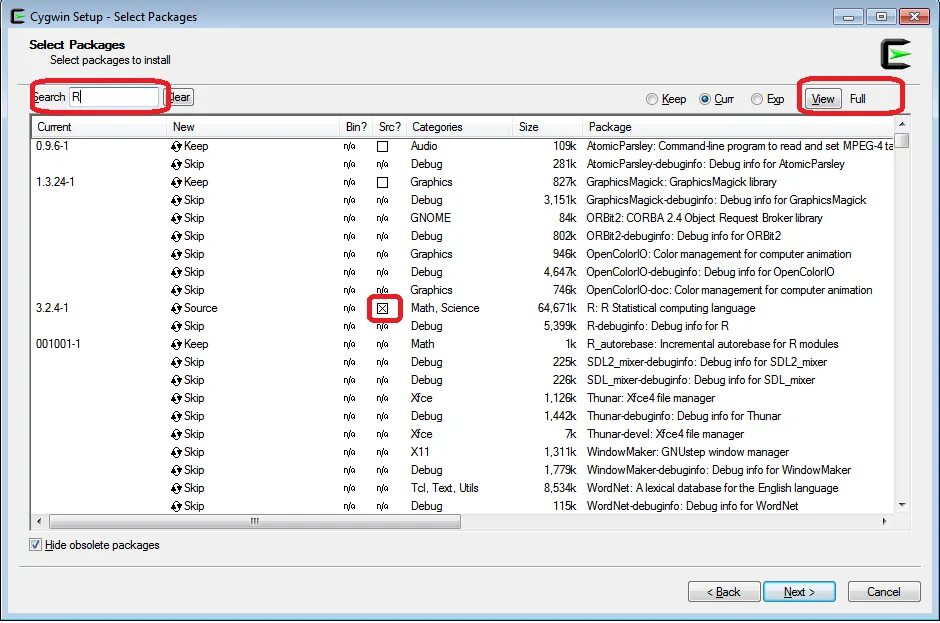Cycle the WordNet-debuginfo Skip icon
Screen dimensions: 940x623
176,506
